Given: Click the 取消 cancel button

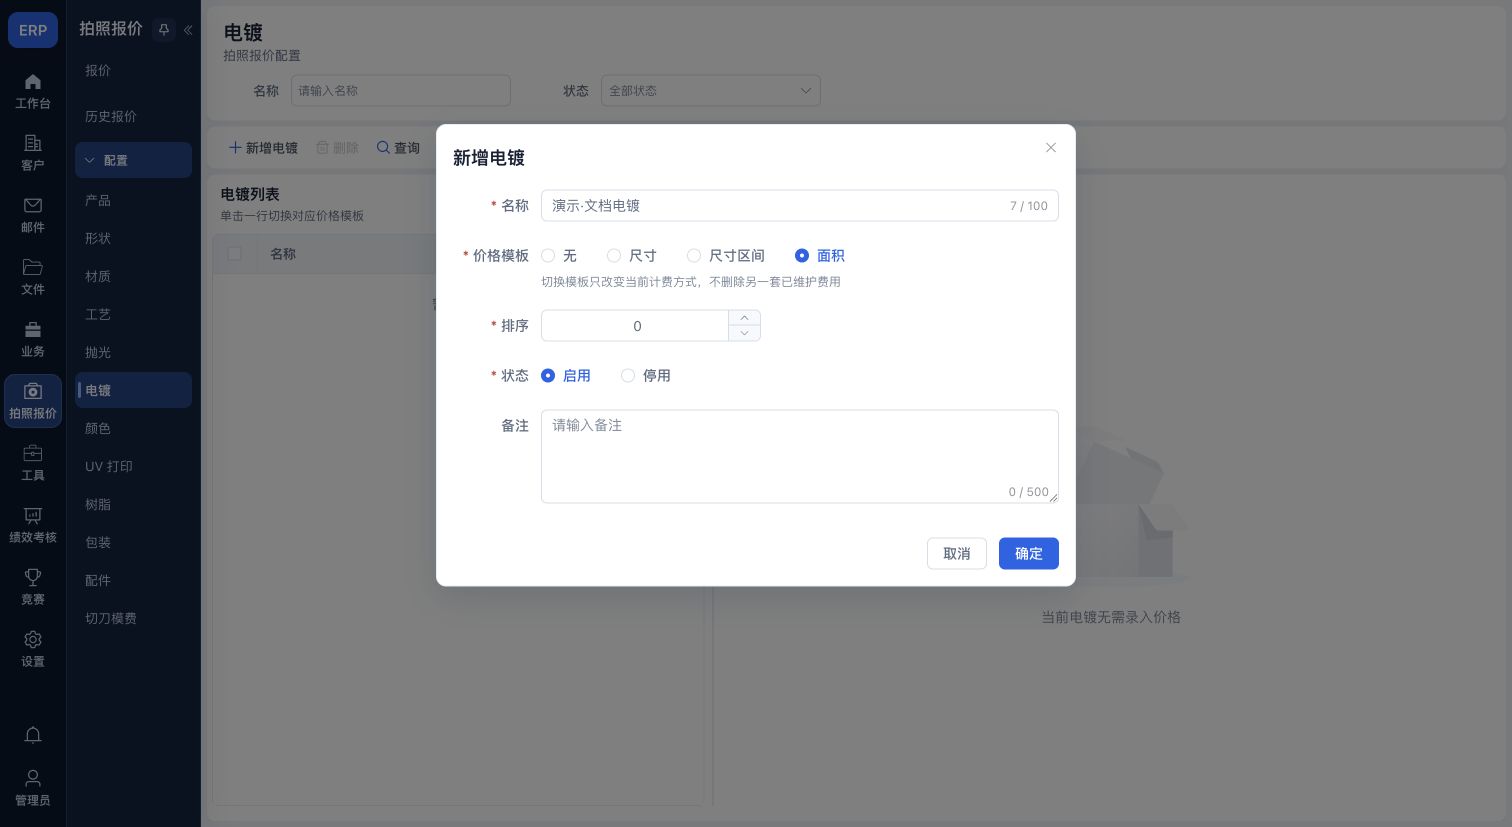Looking at the screenshot, I should click(956, 554).
